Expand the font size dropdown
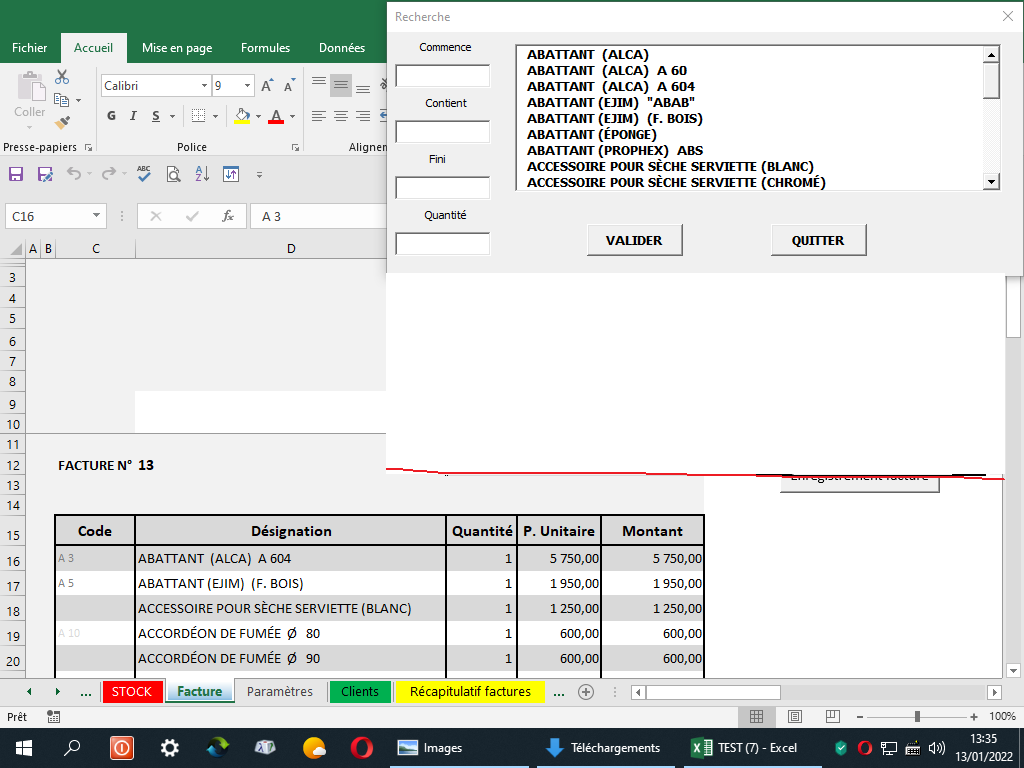Viewport: 1024px width, 768px height. (247, 86)
